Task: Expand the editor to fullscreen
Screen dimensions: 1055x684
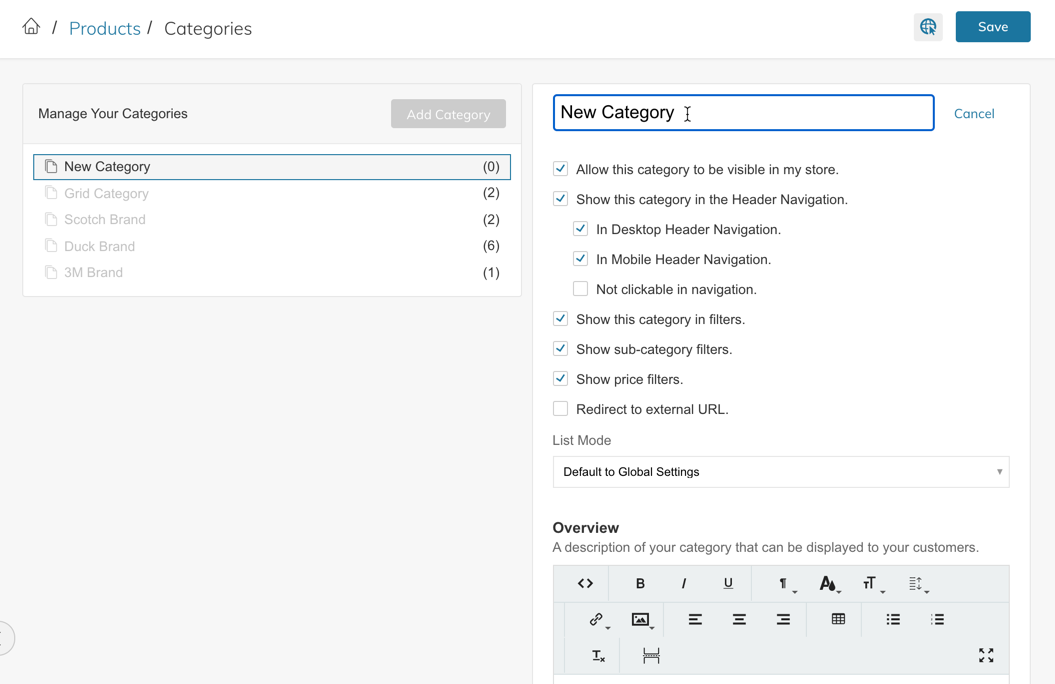Action: [986, 656]
